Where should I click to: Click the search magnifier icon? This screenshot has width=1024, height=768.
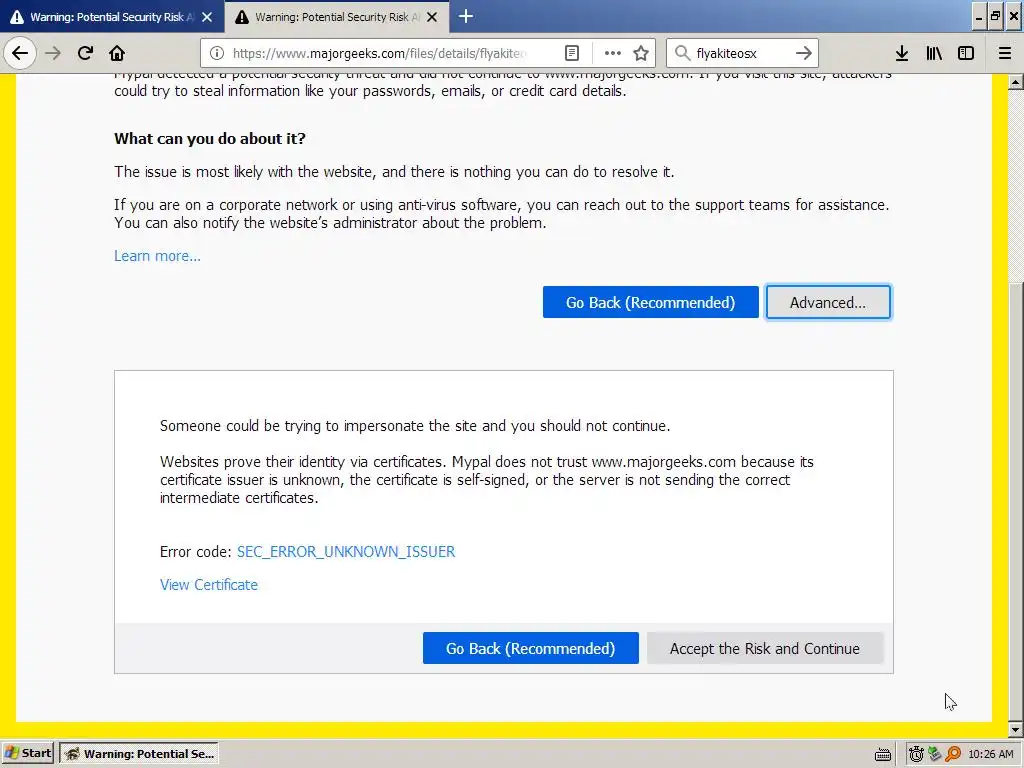[682, 53]
